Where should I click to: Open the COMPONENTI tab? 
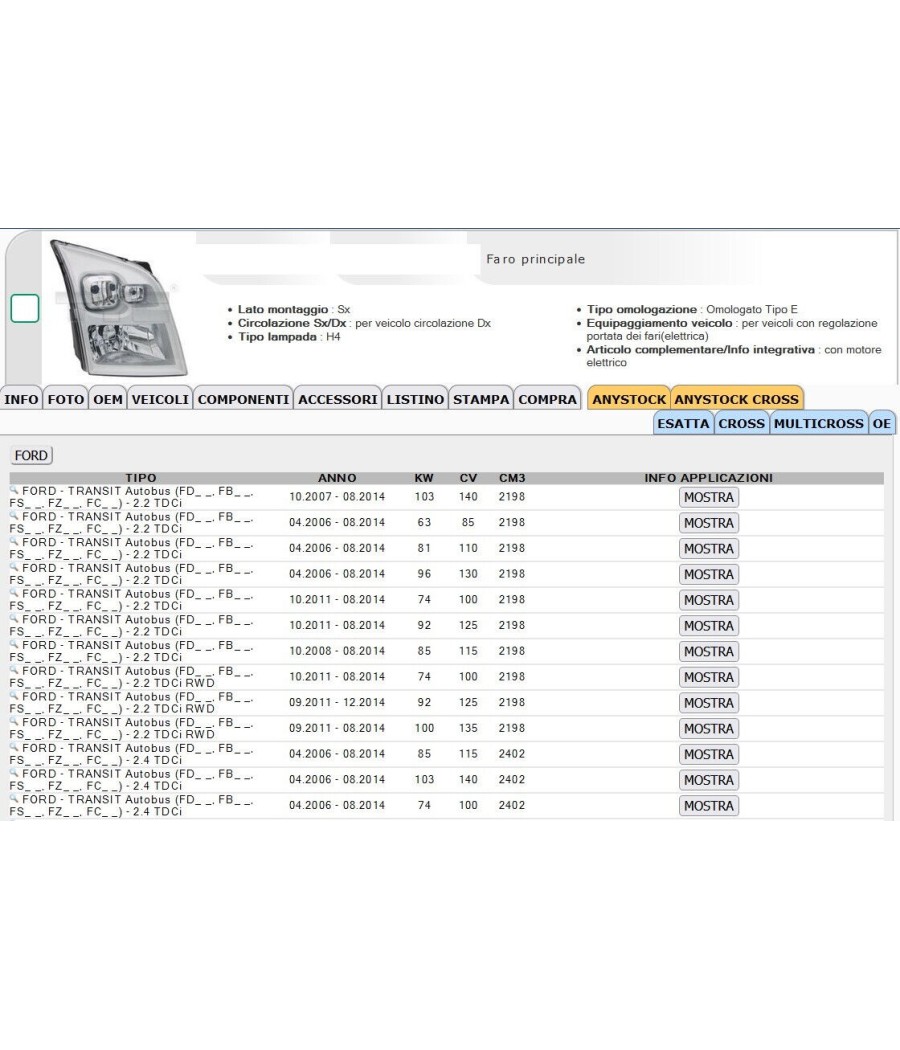pyautogui.click(x=244, y=400)
